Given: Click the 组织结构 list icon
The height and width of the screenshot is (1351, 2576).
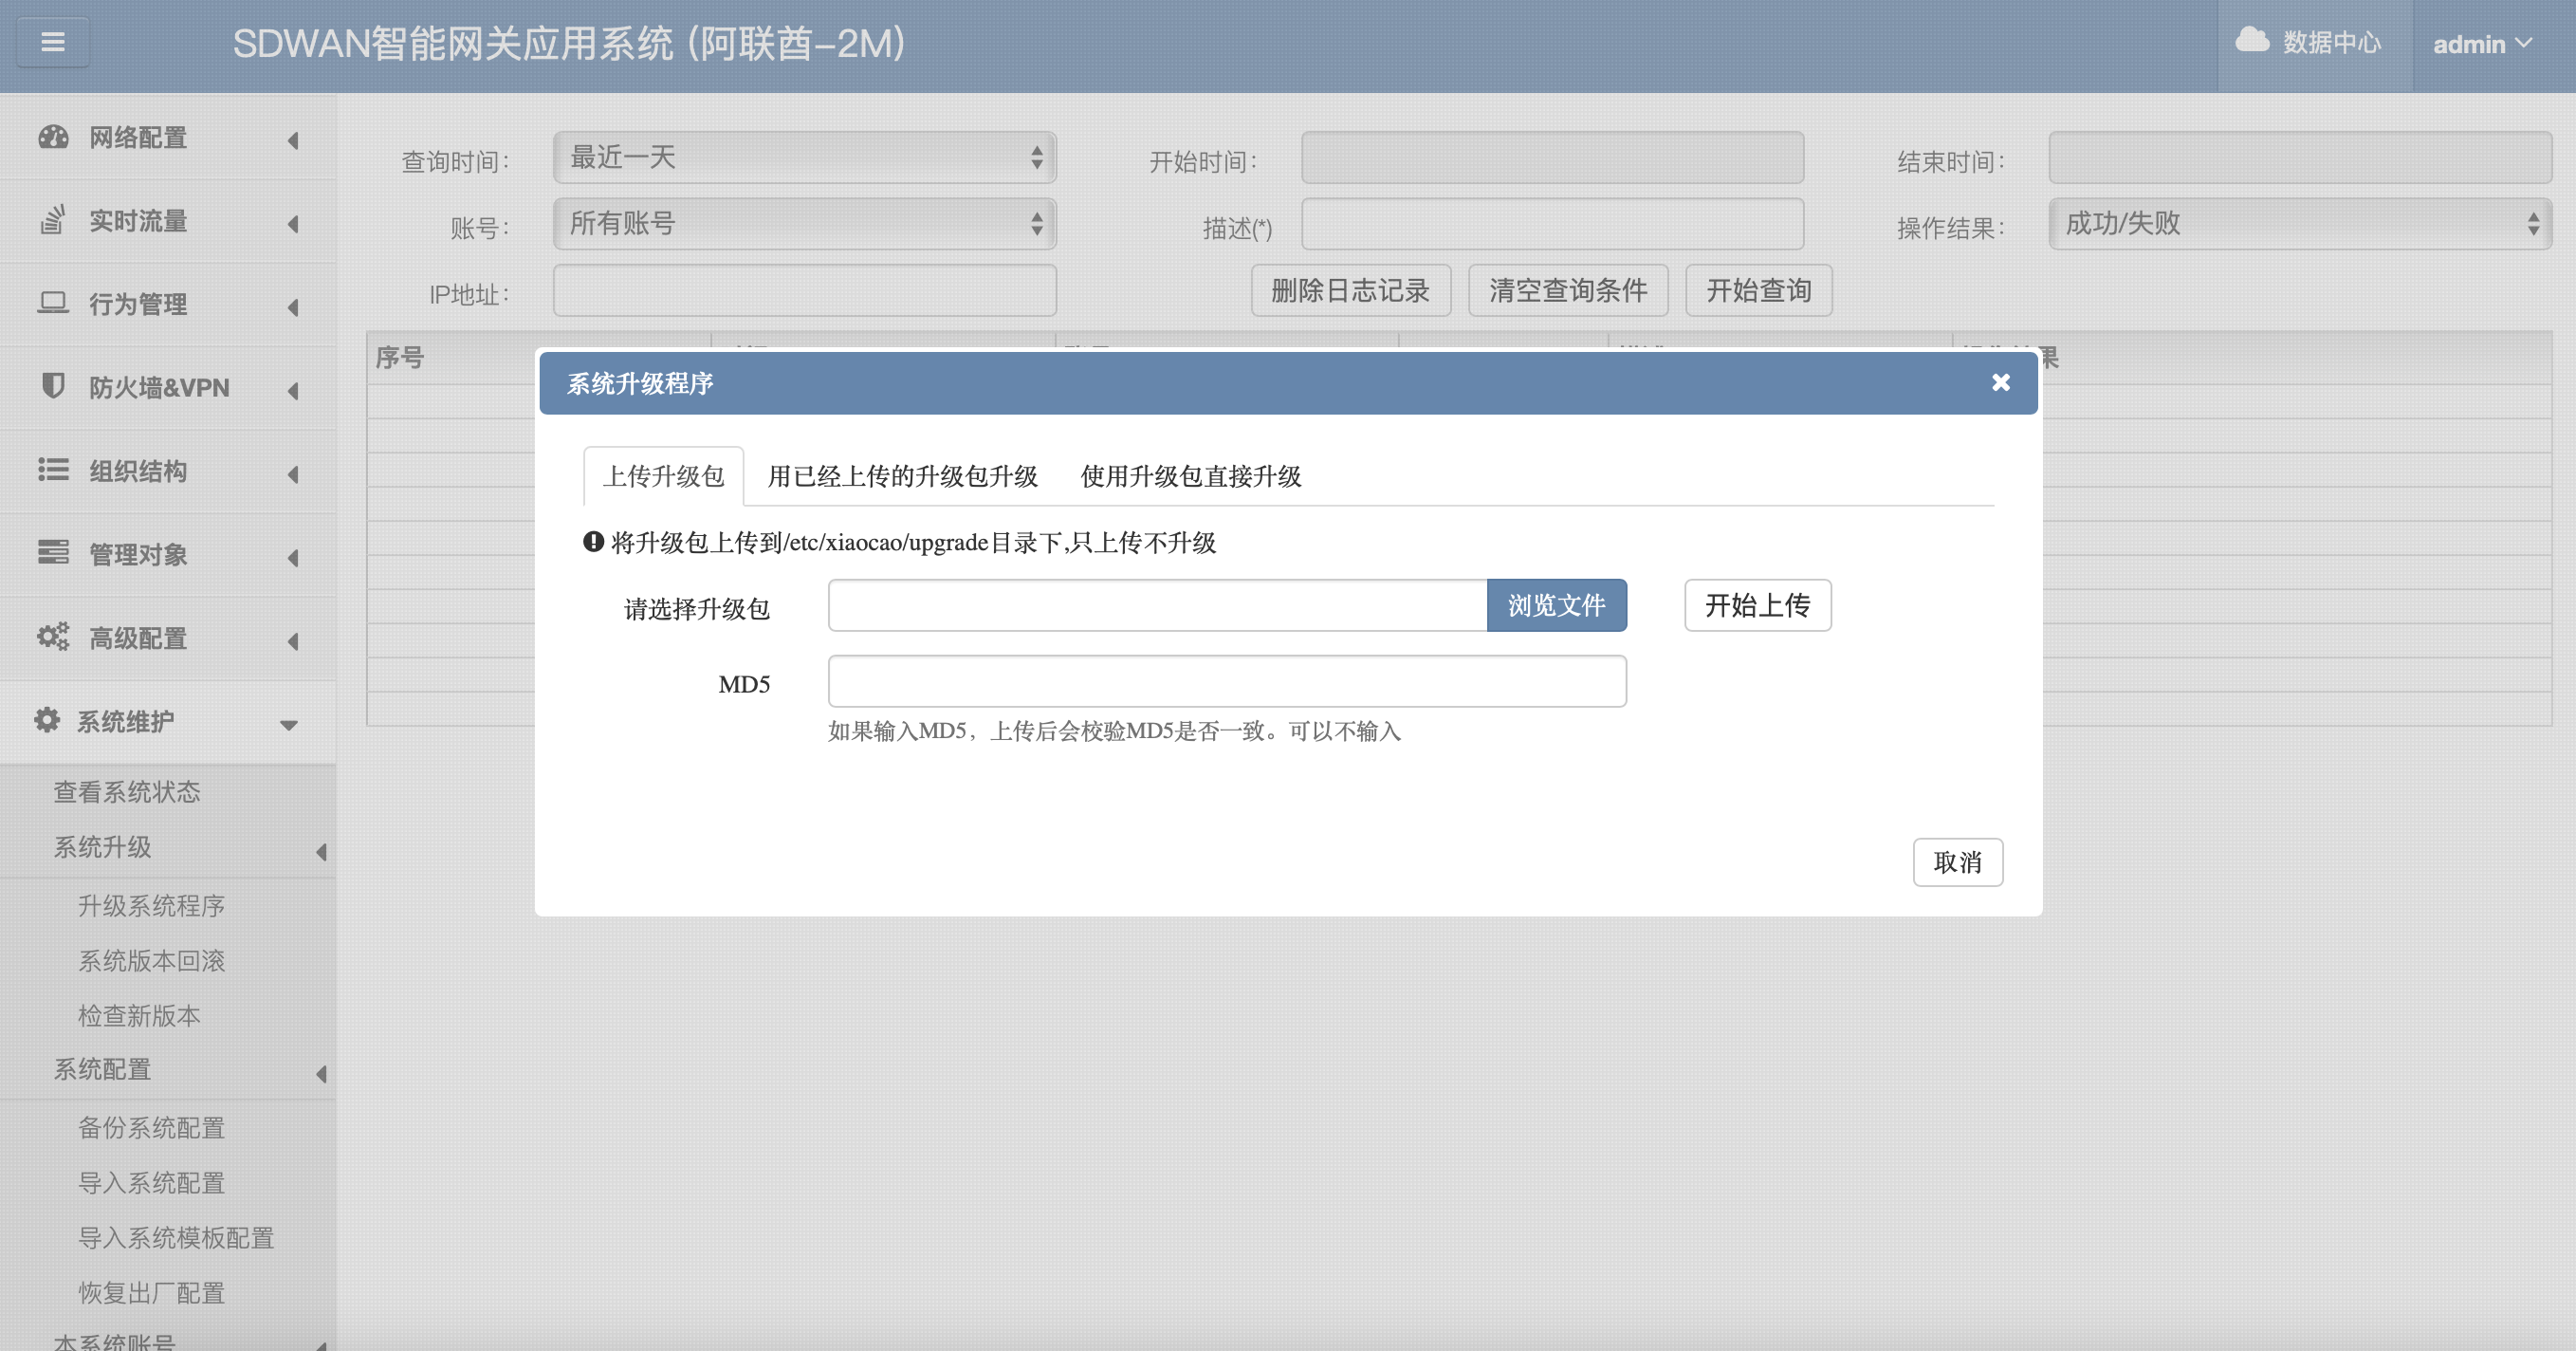Looking at the screenshot, I should tap(53, 470).
